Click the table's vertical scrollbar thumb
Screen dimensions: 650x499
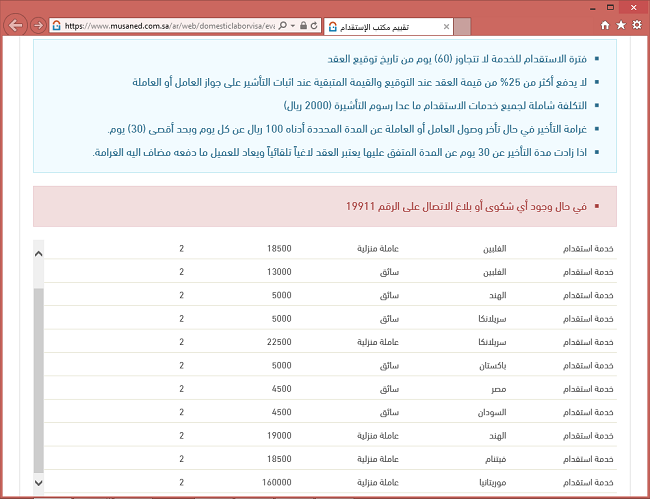[x=39, y=380]
